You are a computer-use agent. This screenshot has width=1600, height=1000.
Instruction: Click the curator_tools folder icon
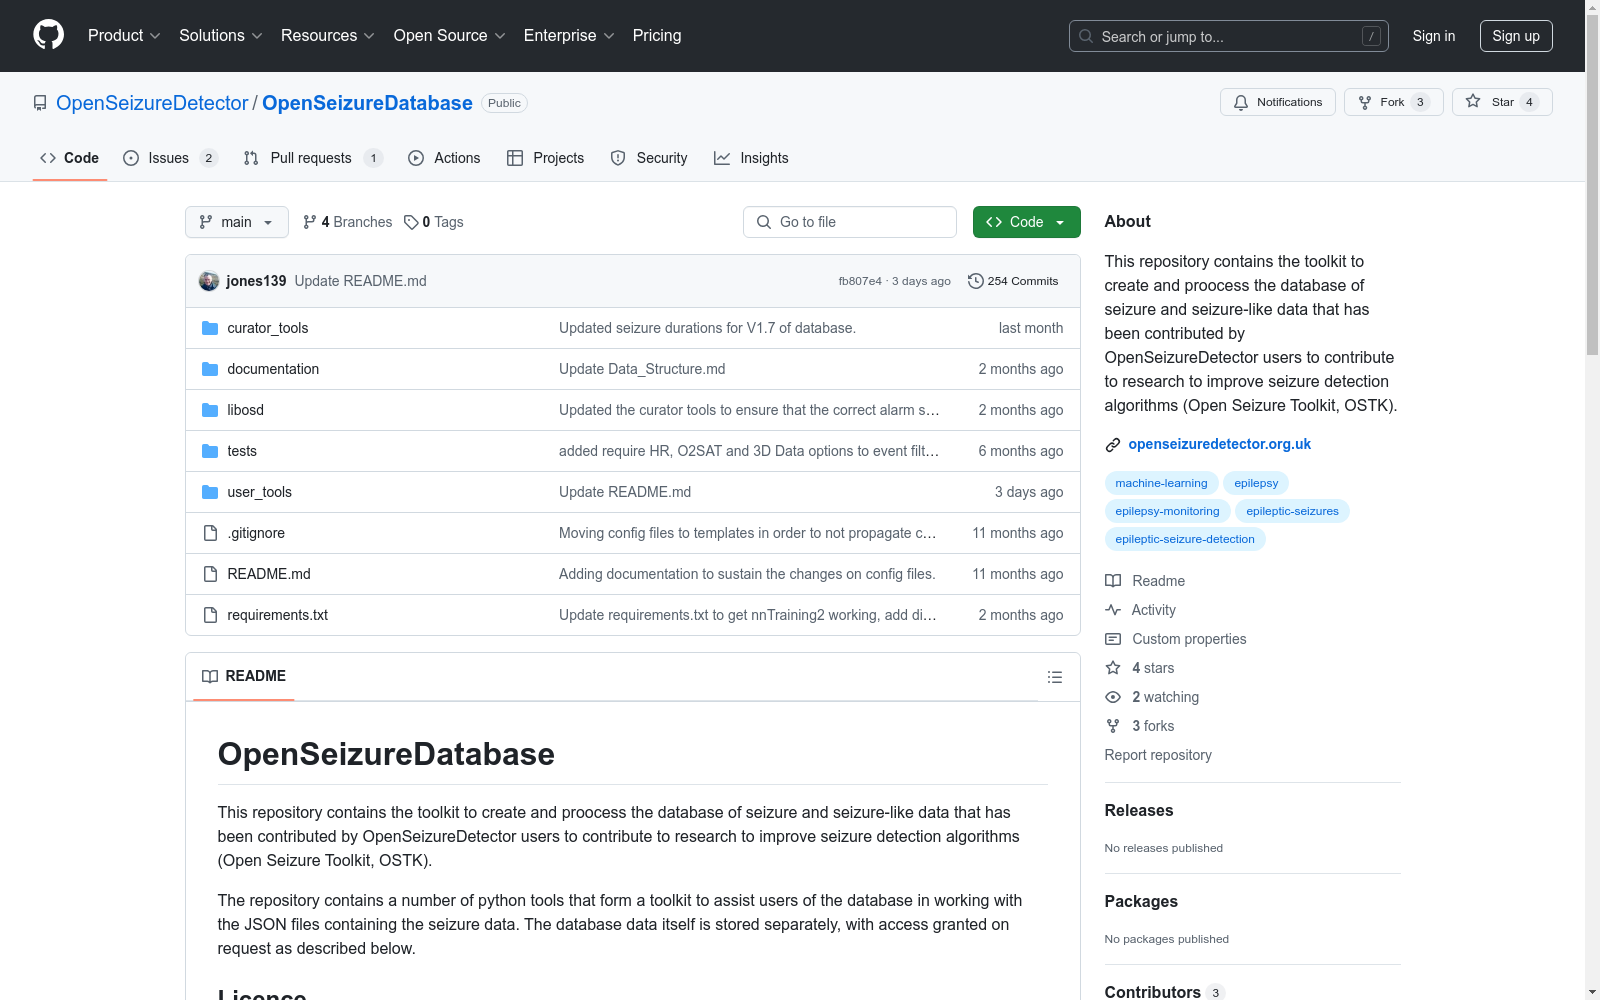[210, 328]
